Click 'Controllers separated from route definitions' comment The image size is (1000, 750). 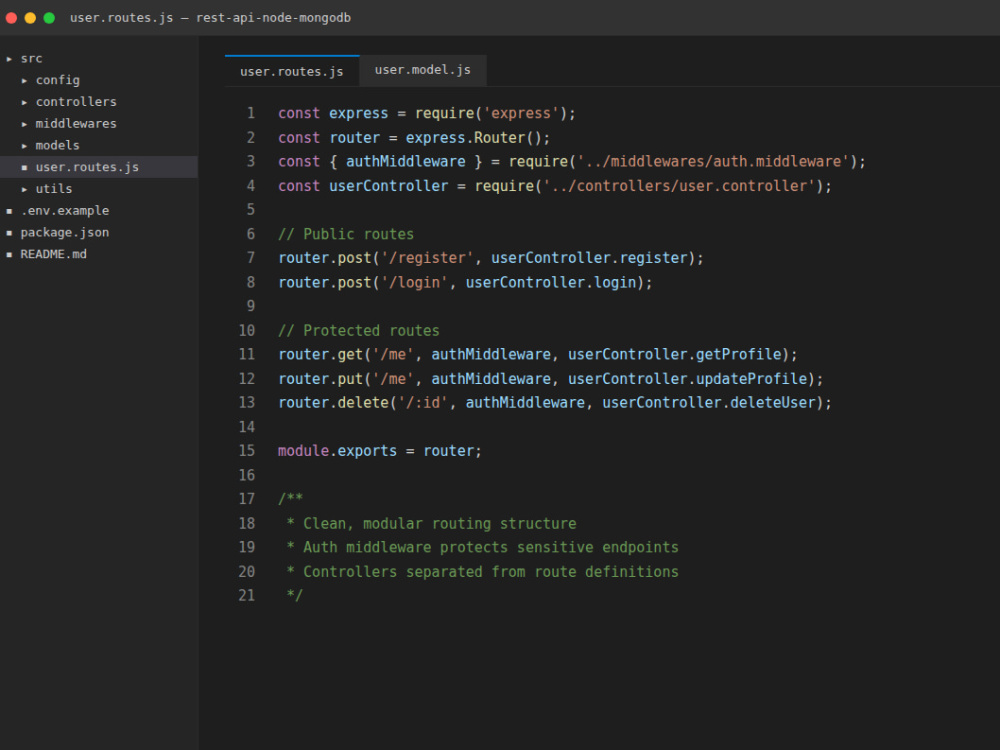490,572
